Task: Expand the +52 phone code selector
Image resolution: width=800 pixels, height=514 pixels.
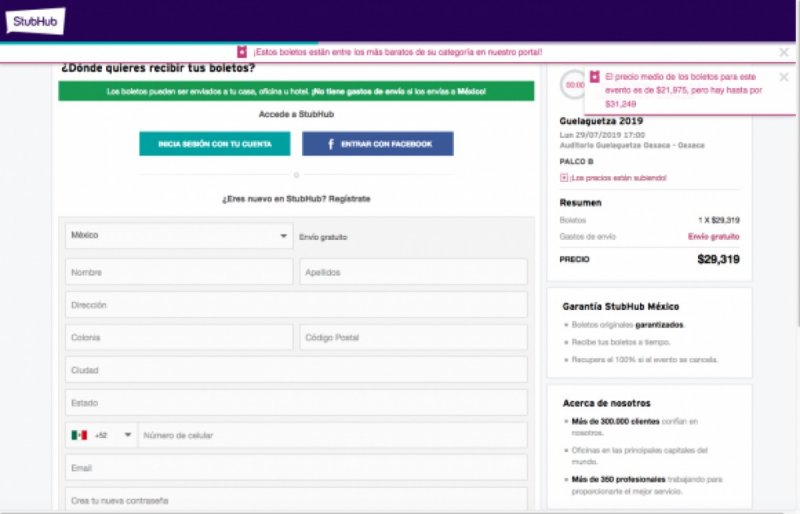Action: tap(127, 435)
